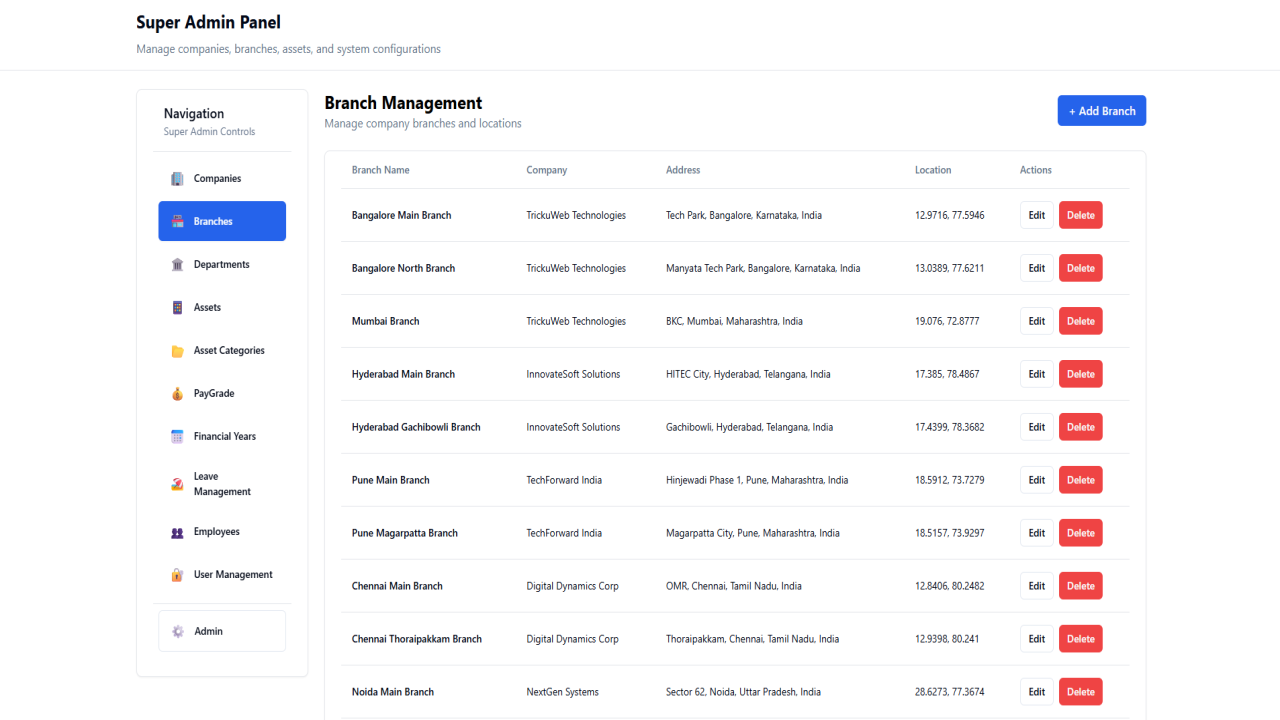Open the Companies navigation item
Image resolution: width=1280 pixels, height=720 pixels.
(x=222, y=179)
